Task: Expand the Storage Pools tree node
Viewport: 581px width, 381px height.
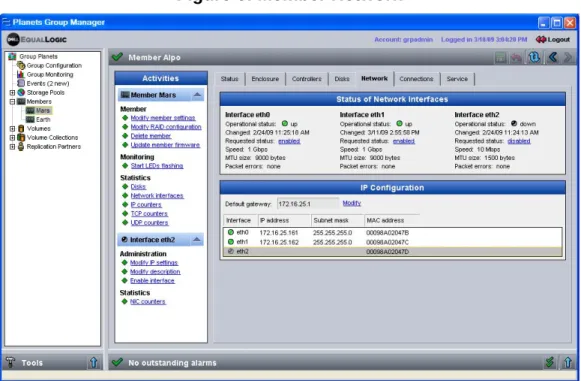Action: click(12, 92)
